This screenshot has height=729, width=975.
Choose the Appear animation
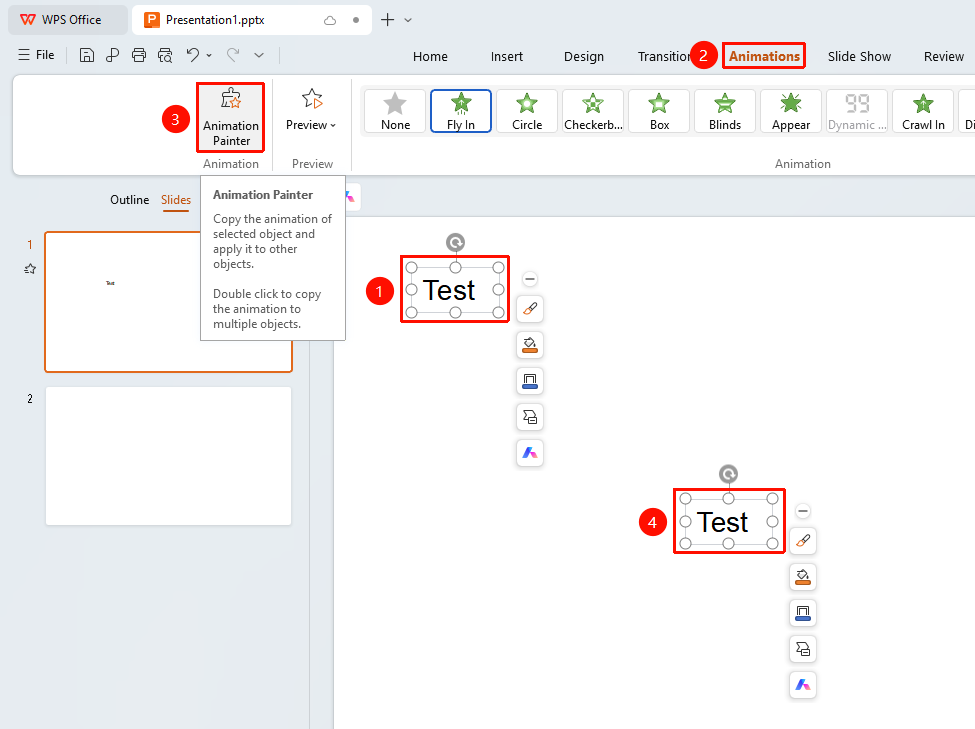tap(791, 111)
